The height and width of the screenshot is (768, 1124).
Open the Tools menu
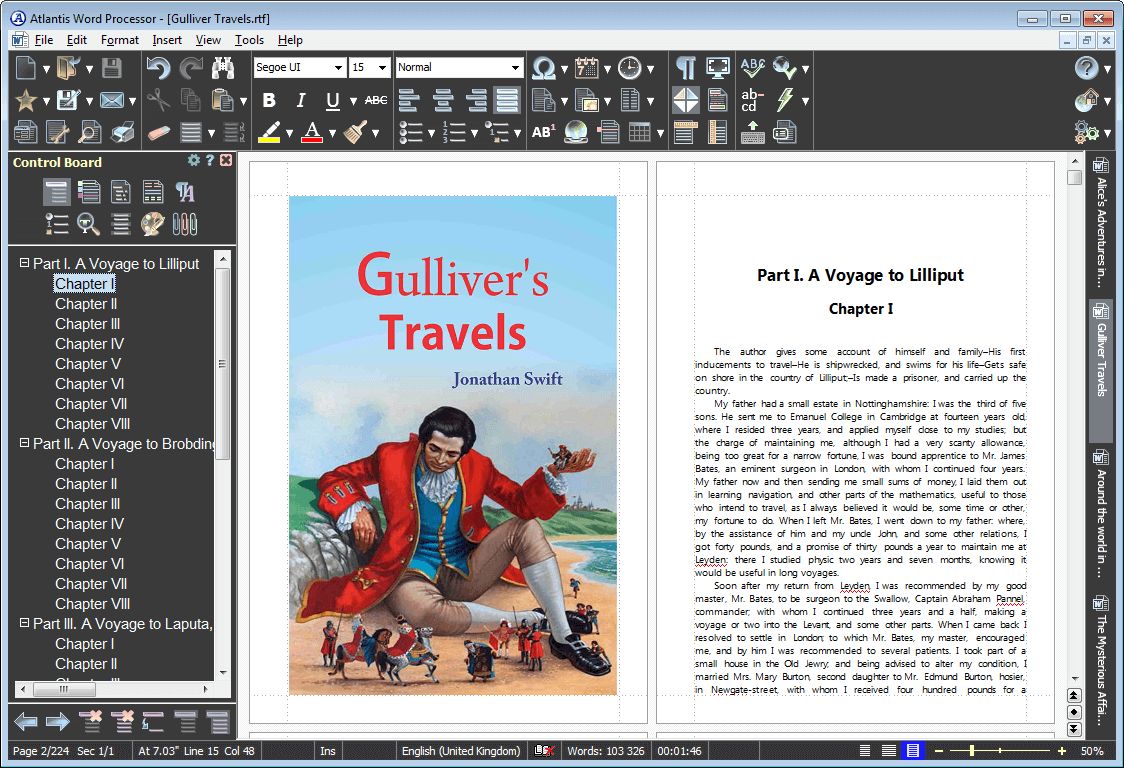[249, 40]
